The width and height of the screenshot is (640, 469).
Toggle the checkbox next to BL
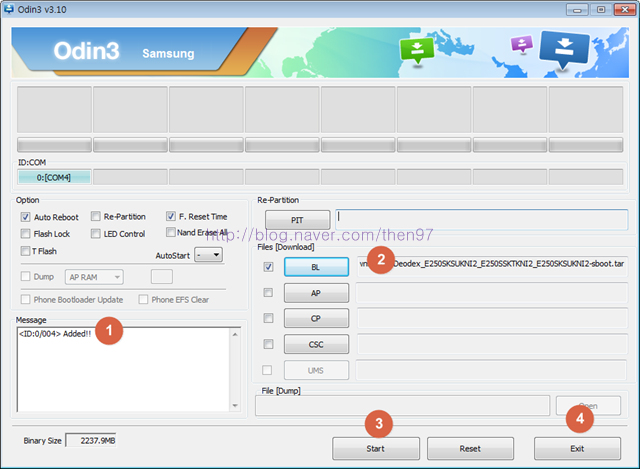268,267
